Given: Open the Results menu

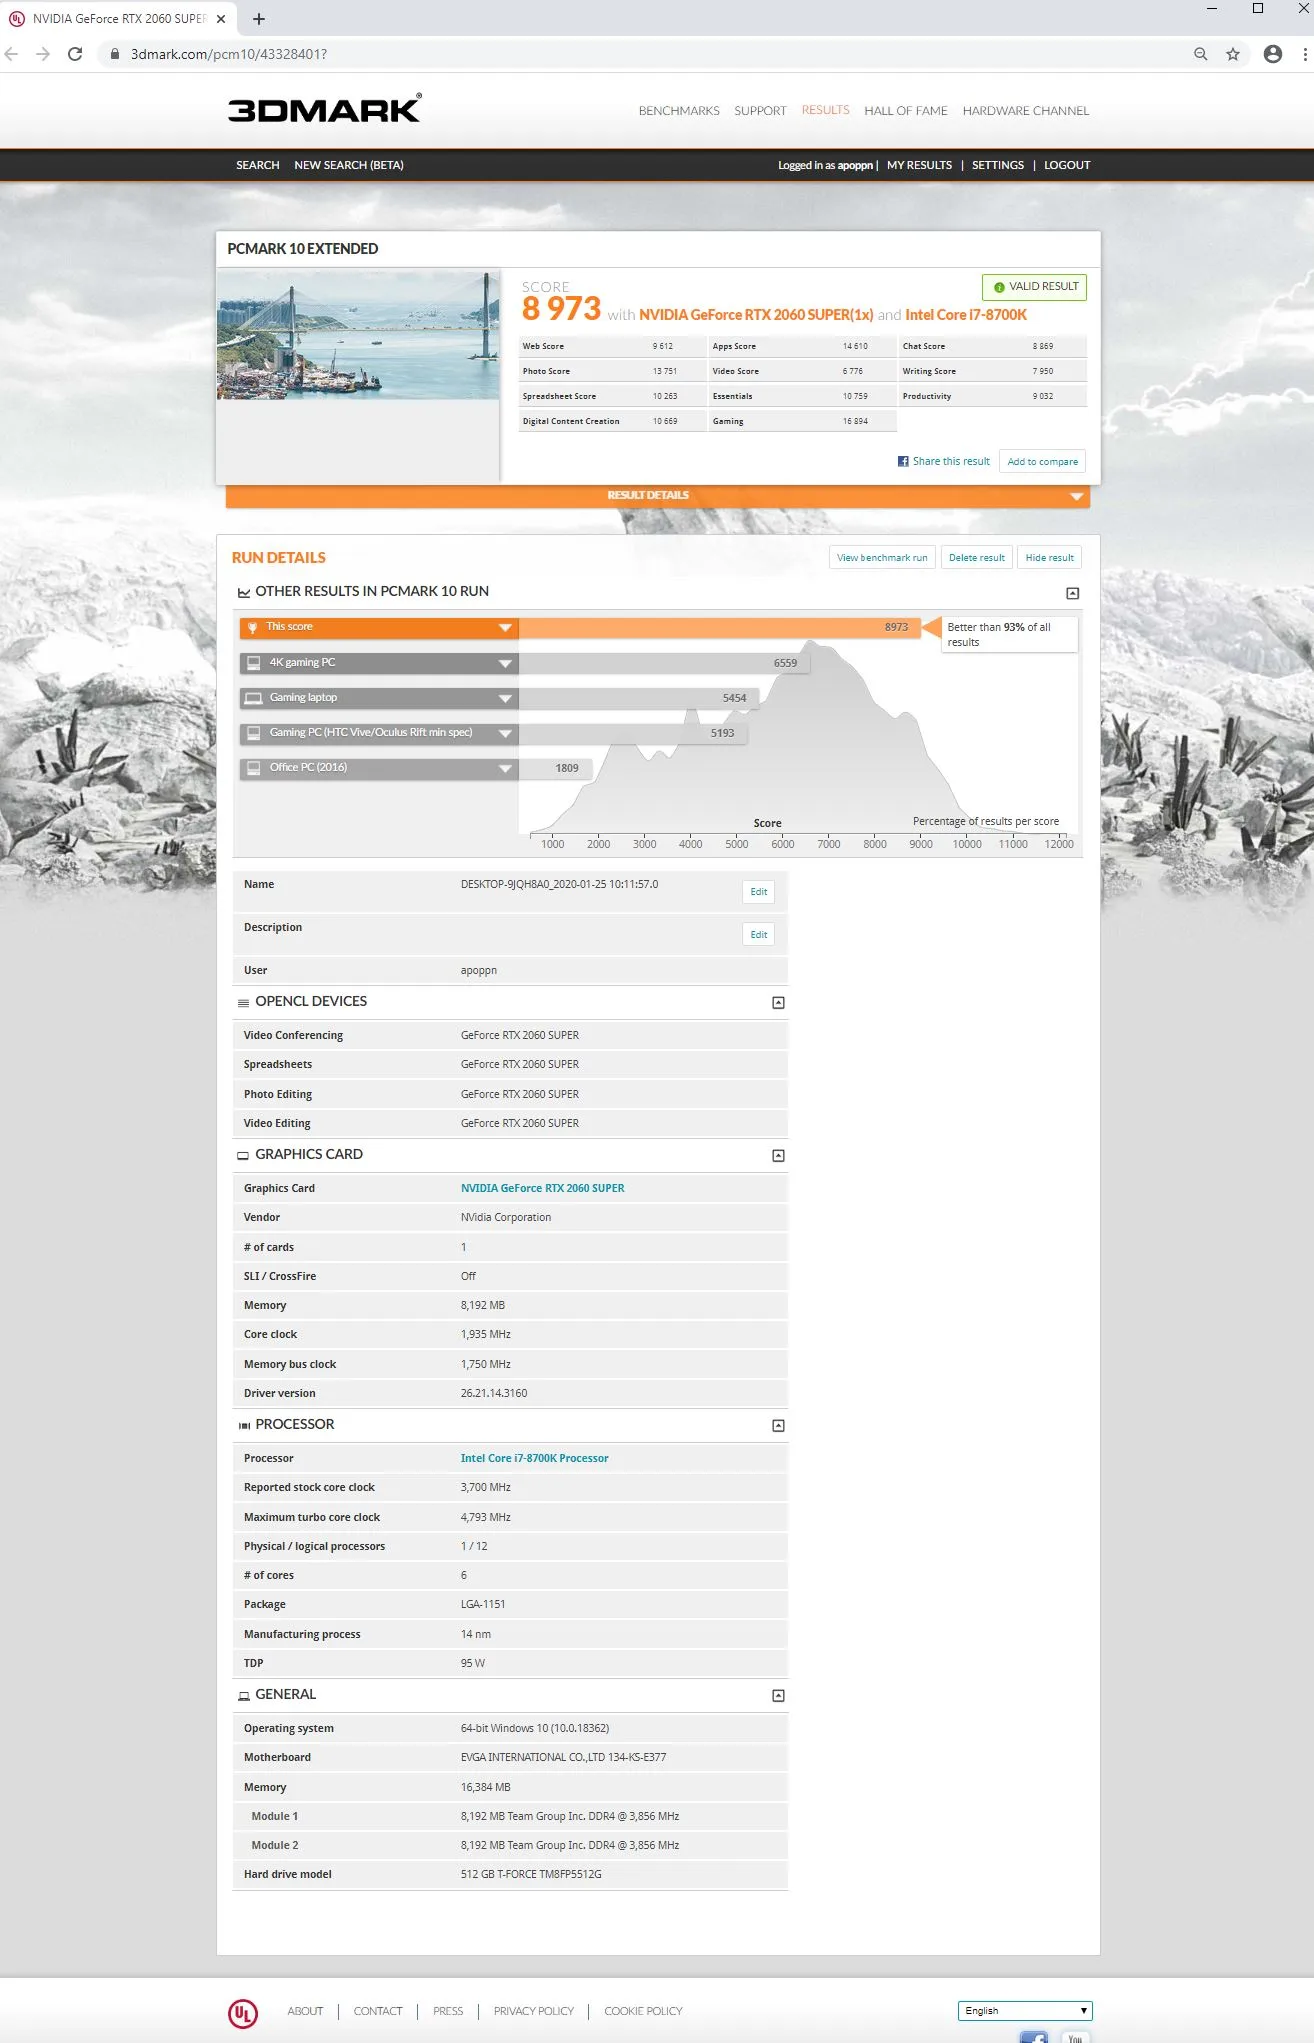Looking at the screenshot, I should tap(825, 110).
